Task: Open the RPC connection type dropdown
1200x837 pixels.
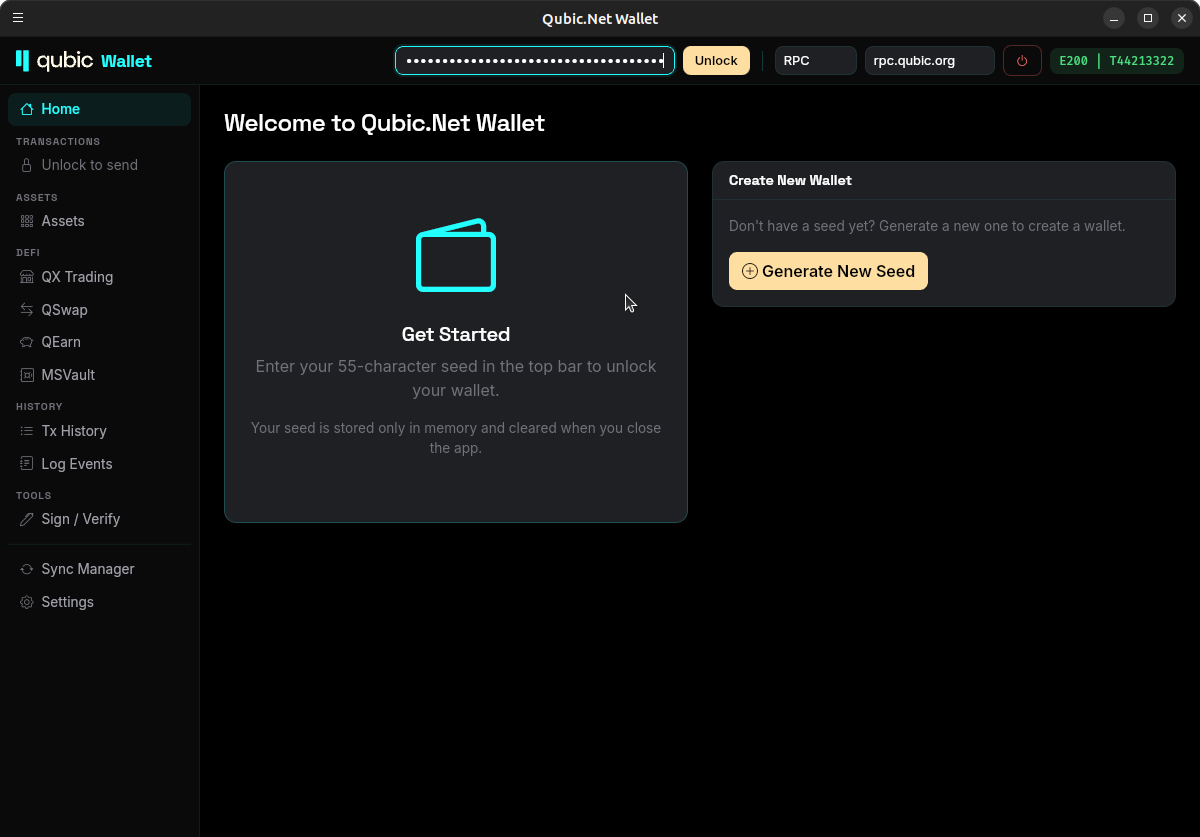Action: click(x=815, y=61)
